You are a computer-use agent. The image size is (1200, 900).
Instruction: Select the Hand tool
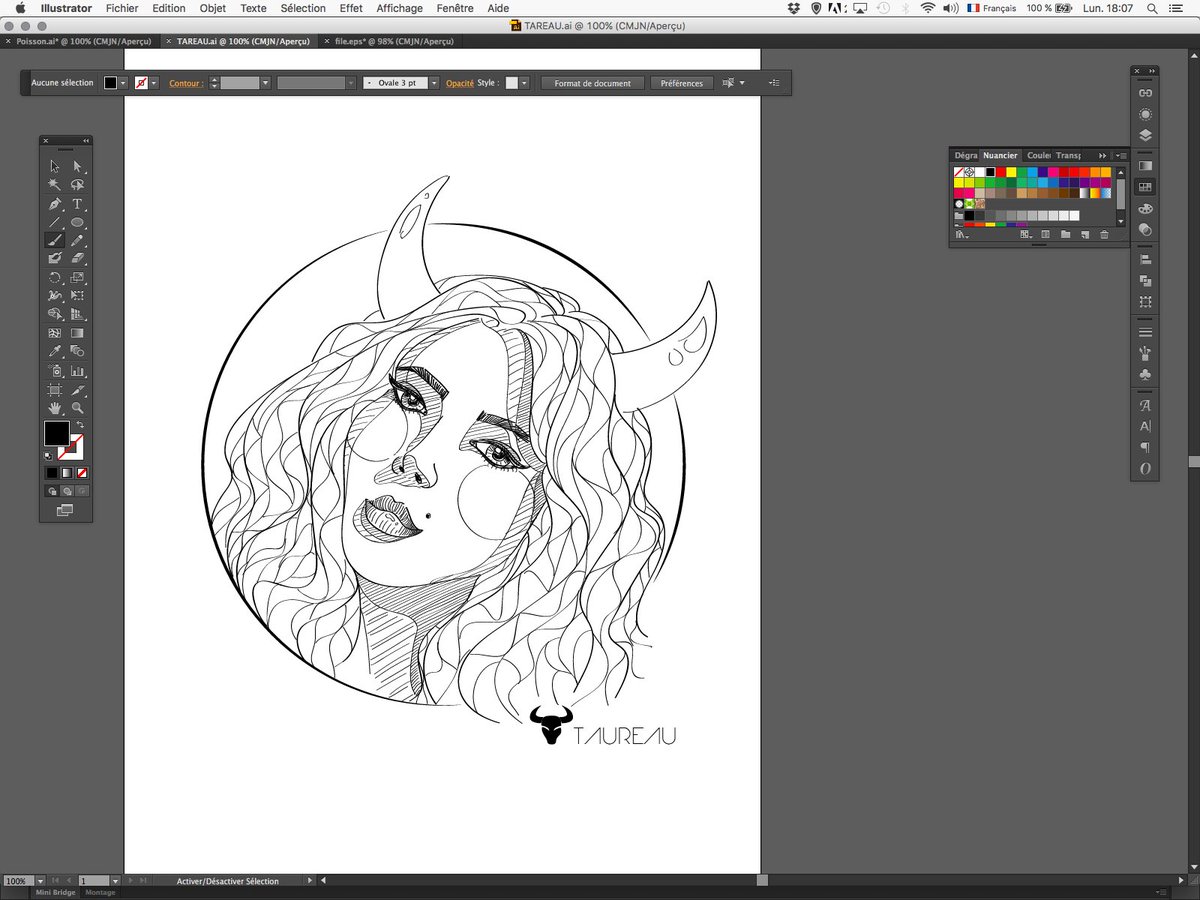click(55, 408)
